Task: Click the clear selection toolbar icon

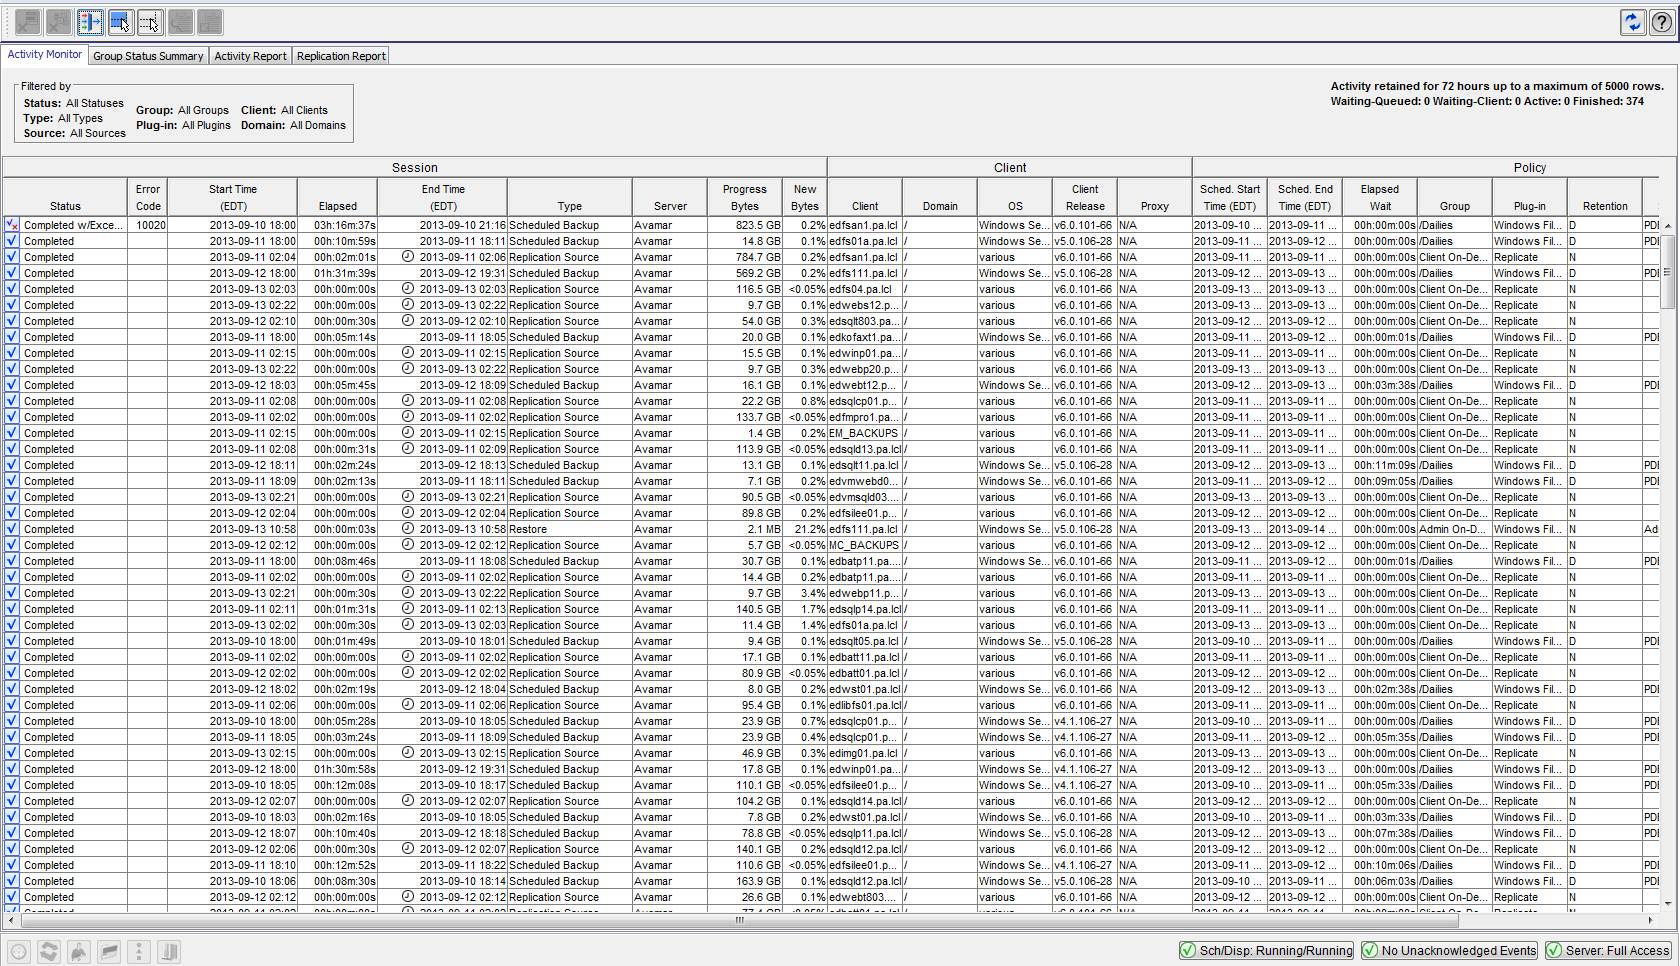Action: 150,22
